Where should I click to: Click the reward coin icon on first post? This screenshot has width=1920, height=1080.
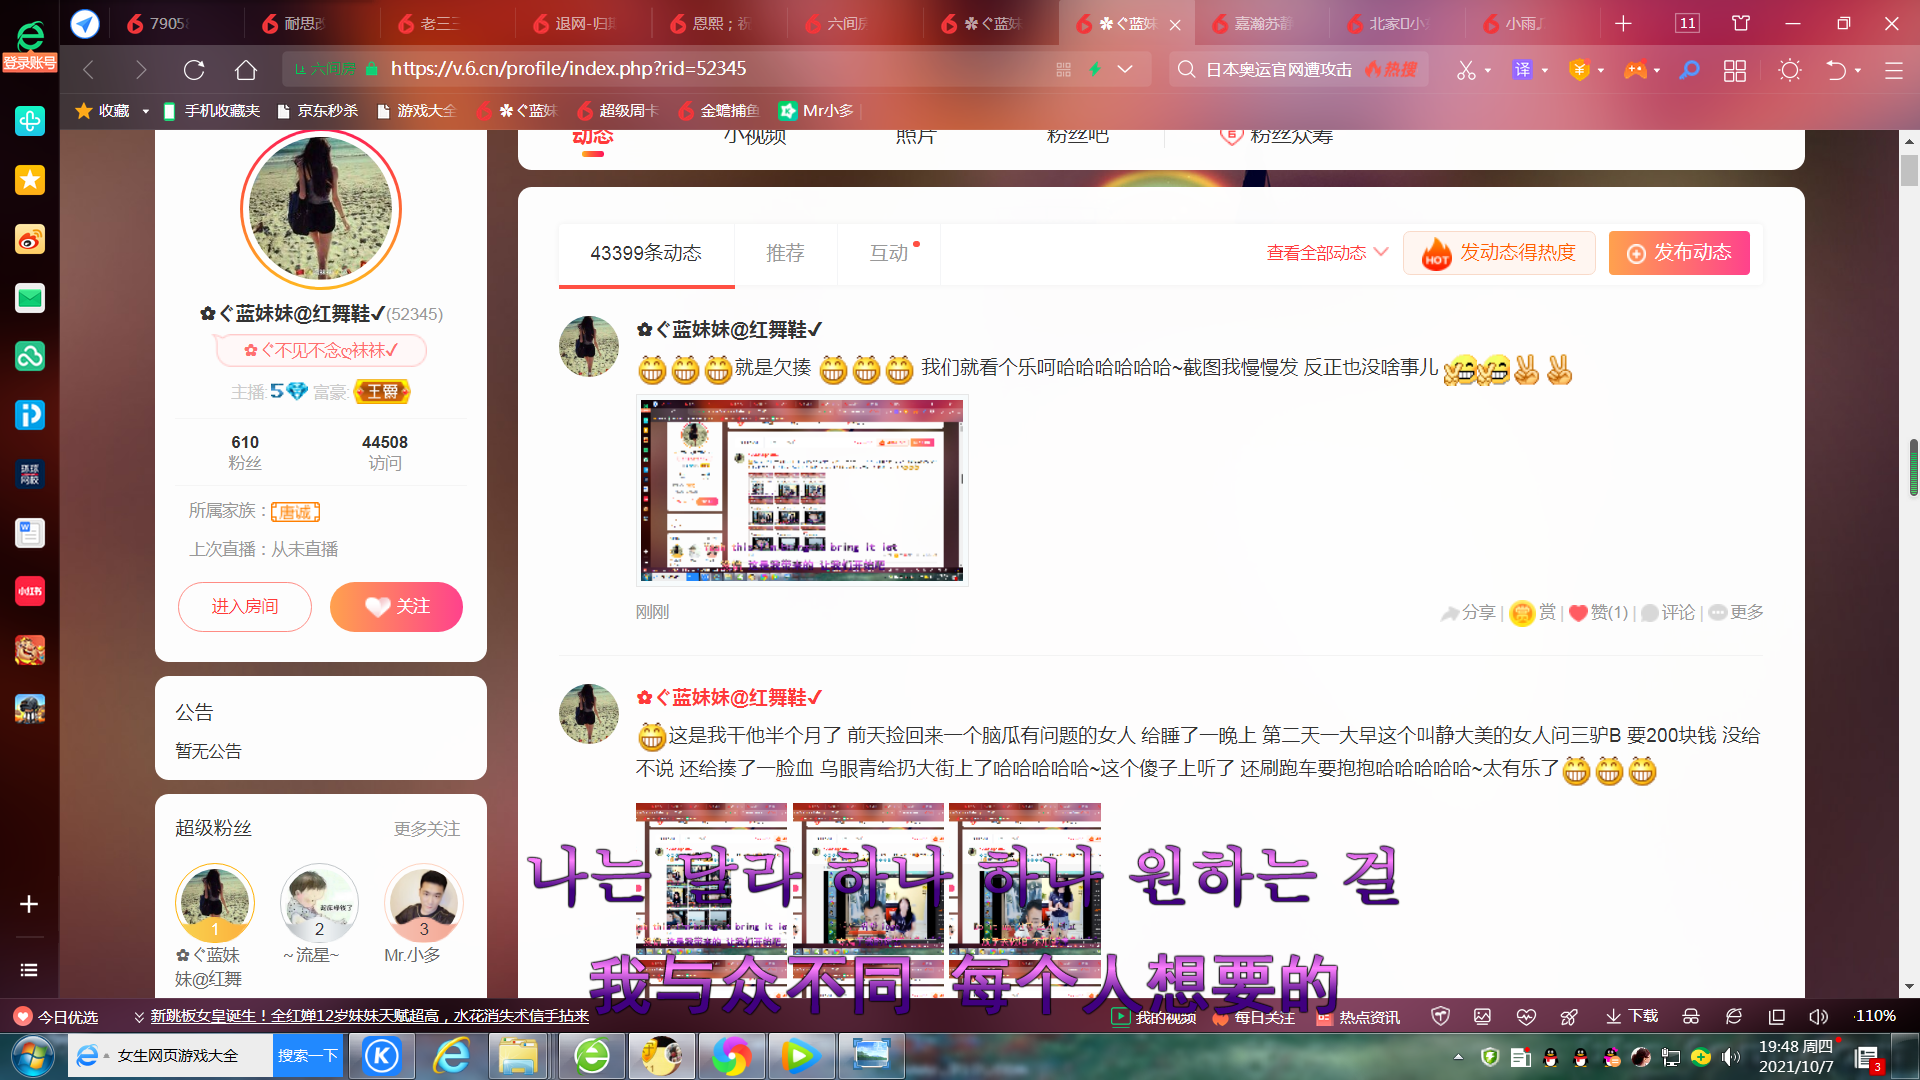[x=1522, y=613]
